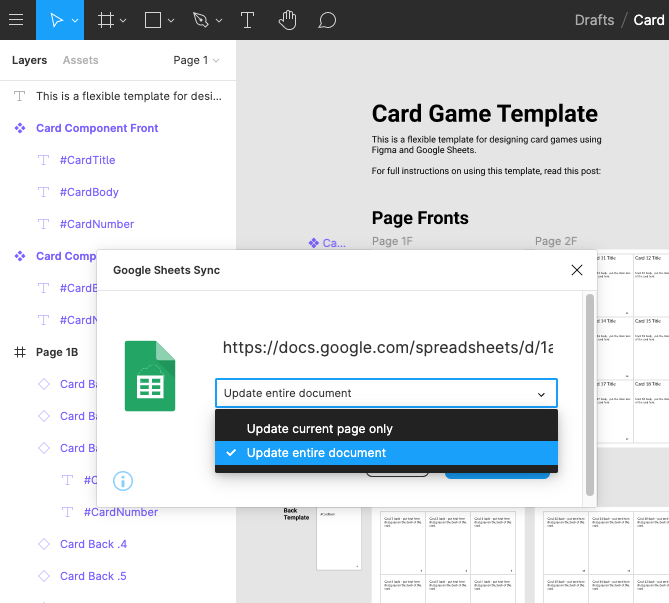Click the Page Fronts heading on canvas
Viewport: 669px width, 603px height.
[x=420, y=218]
